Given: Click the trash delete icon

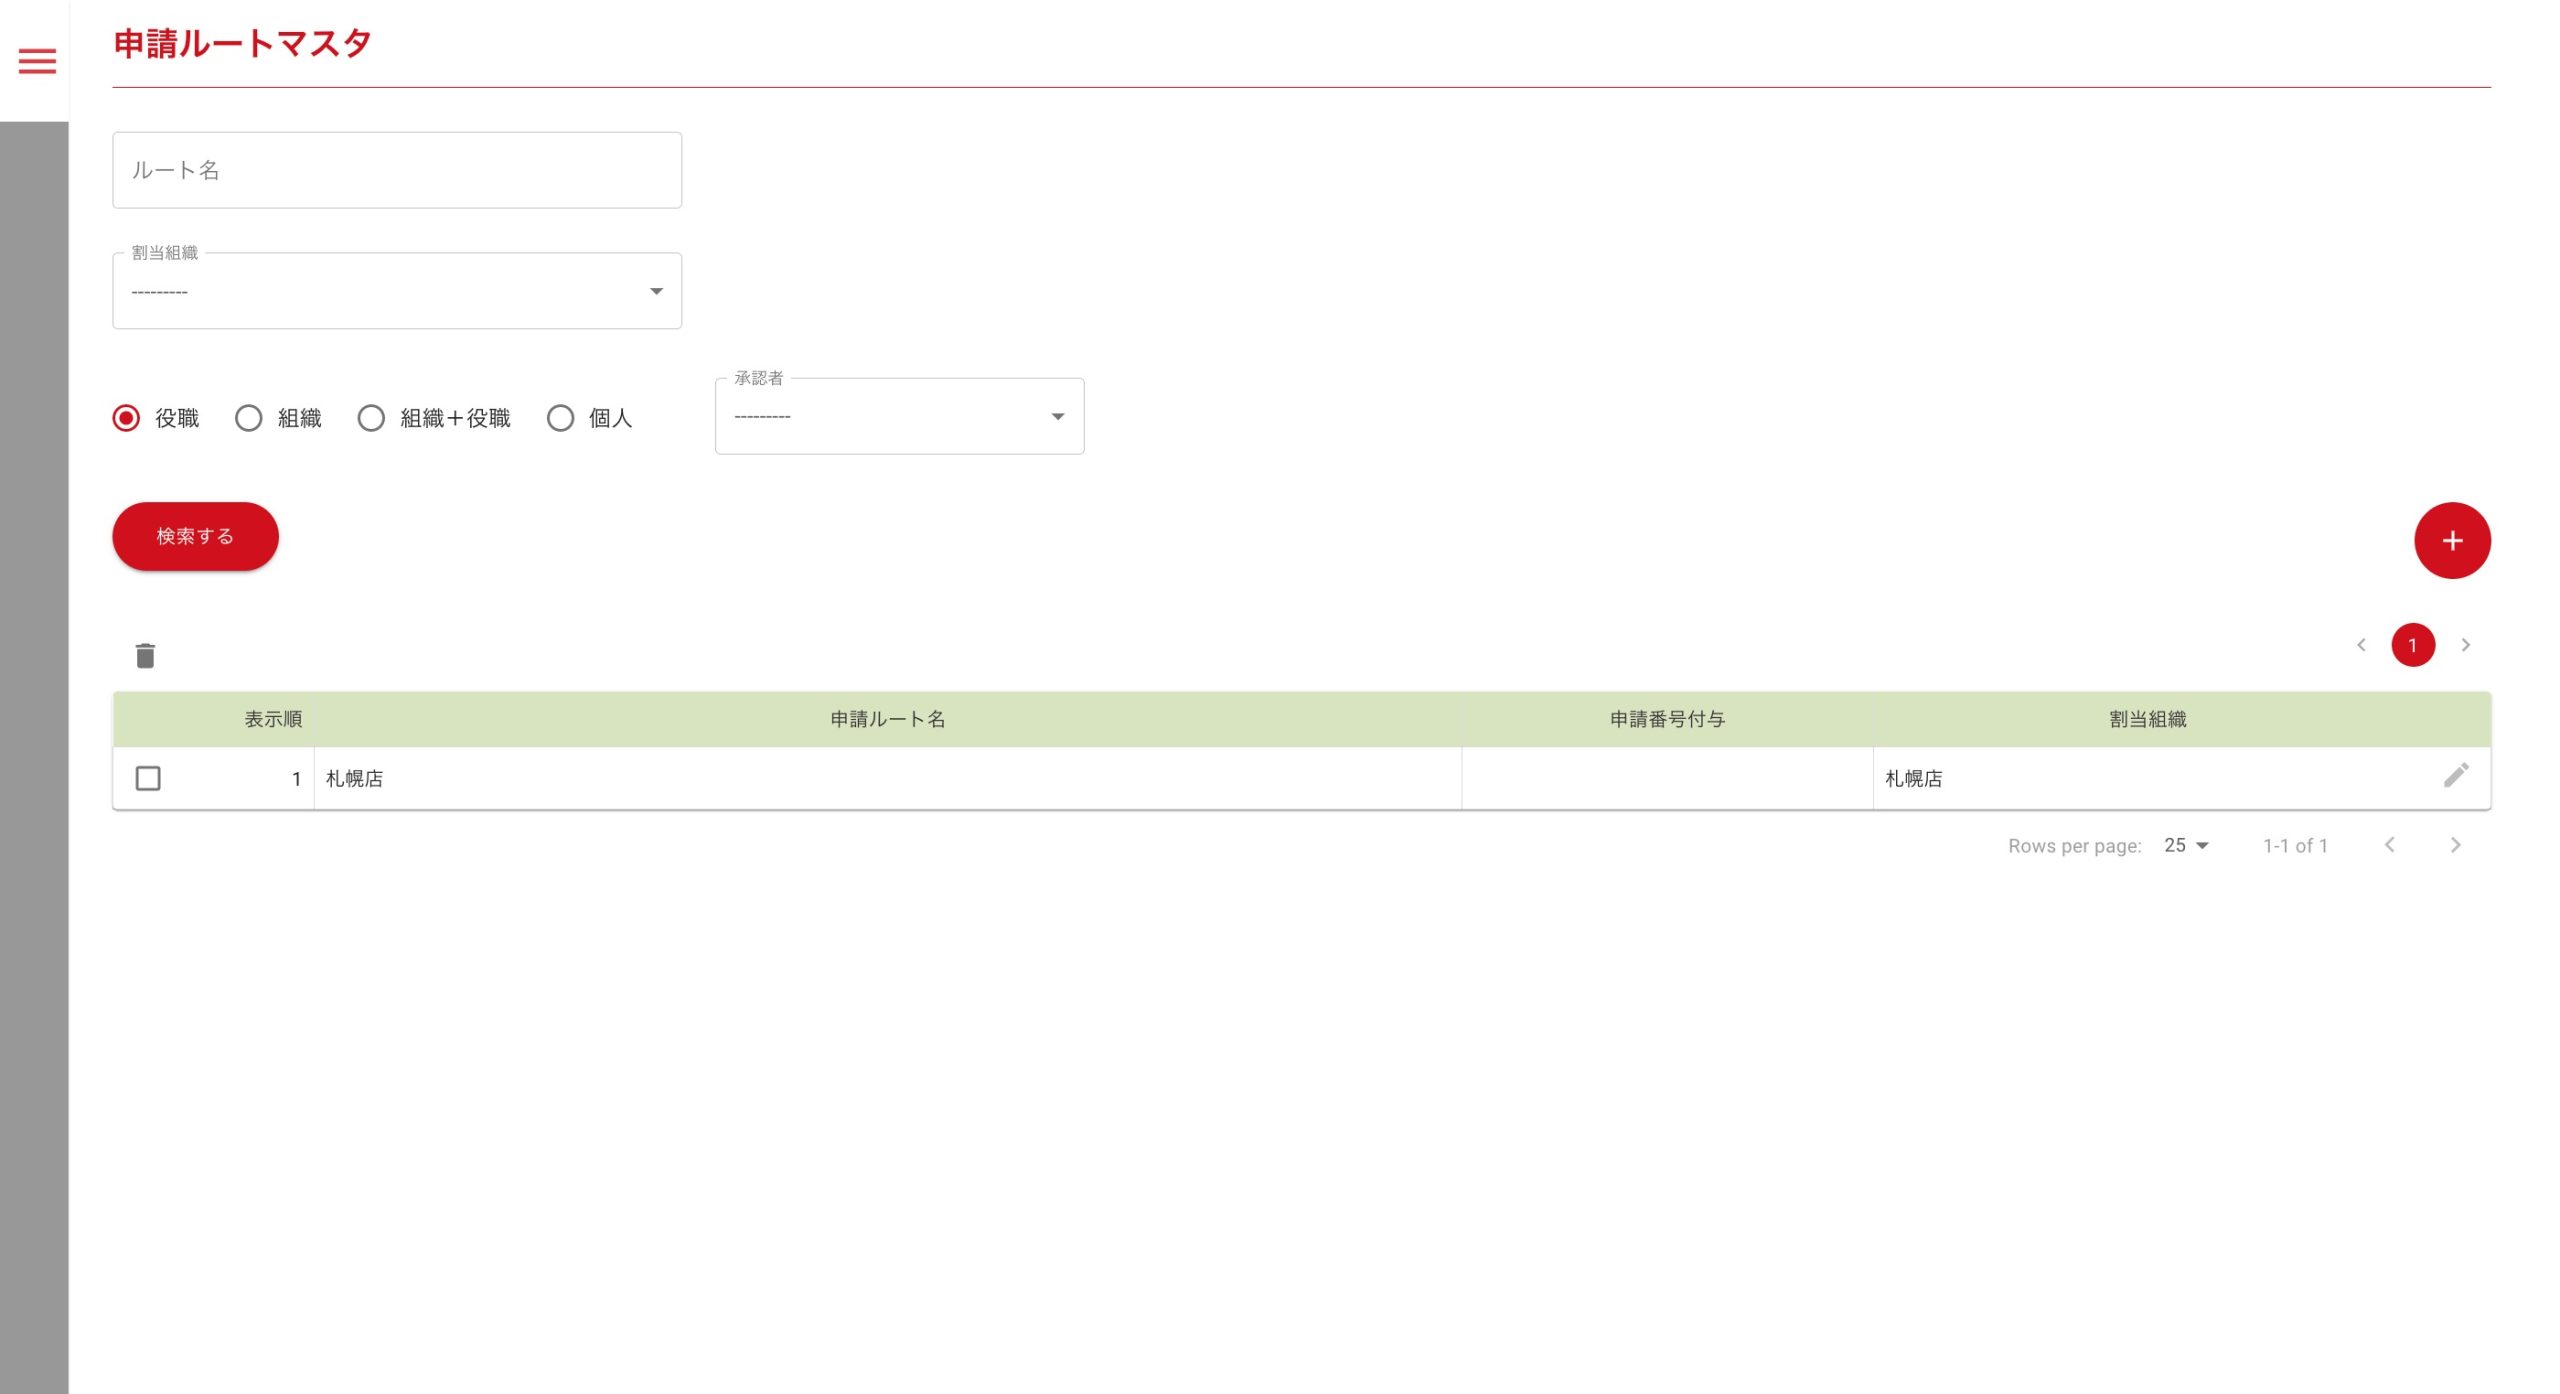Looking at the screenshot, I should pyautogui.click(x=145, y=656).
